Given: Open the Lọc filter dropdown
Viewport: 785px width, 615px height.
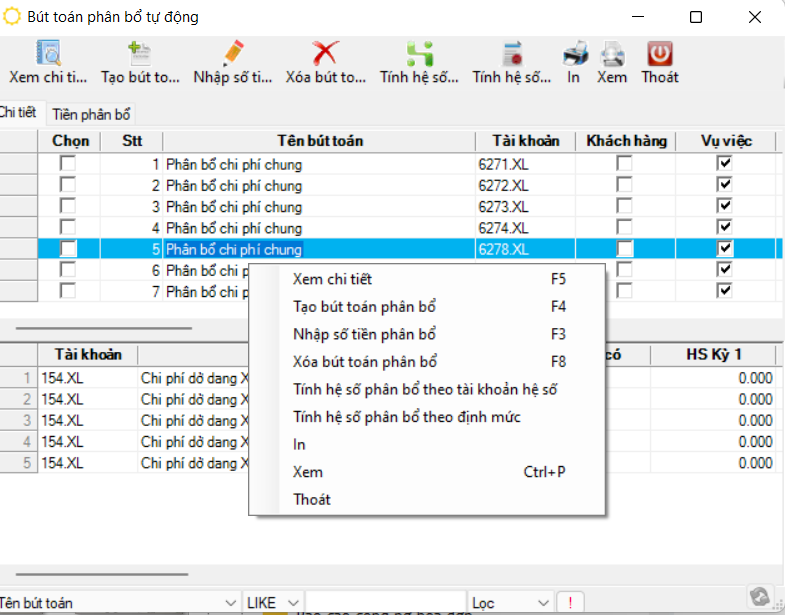Looking at the screenshot, I should click(x=544, y=603).
